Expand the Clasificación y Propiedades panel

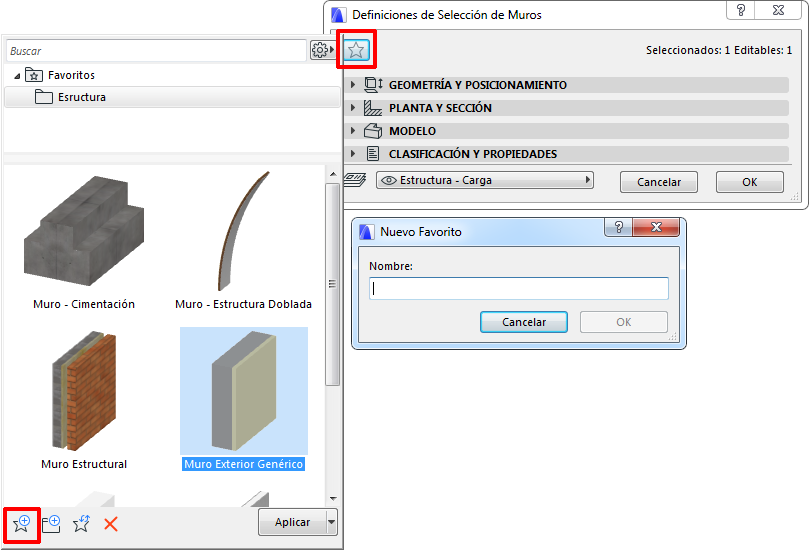[x=353, y=154]
